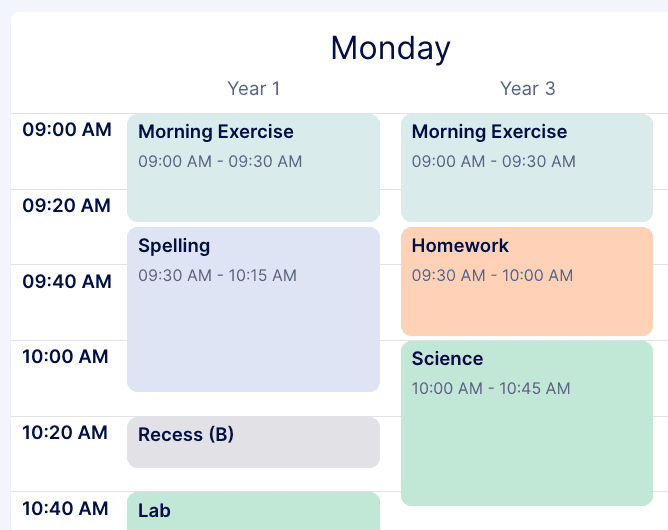Select the Year 1 column header
The height and width of the screenshot is (530, 668).
(253, 89)
